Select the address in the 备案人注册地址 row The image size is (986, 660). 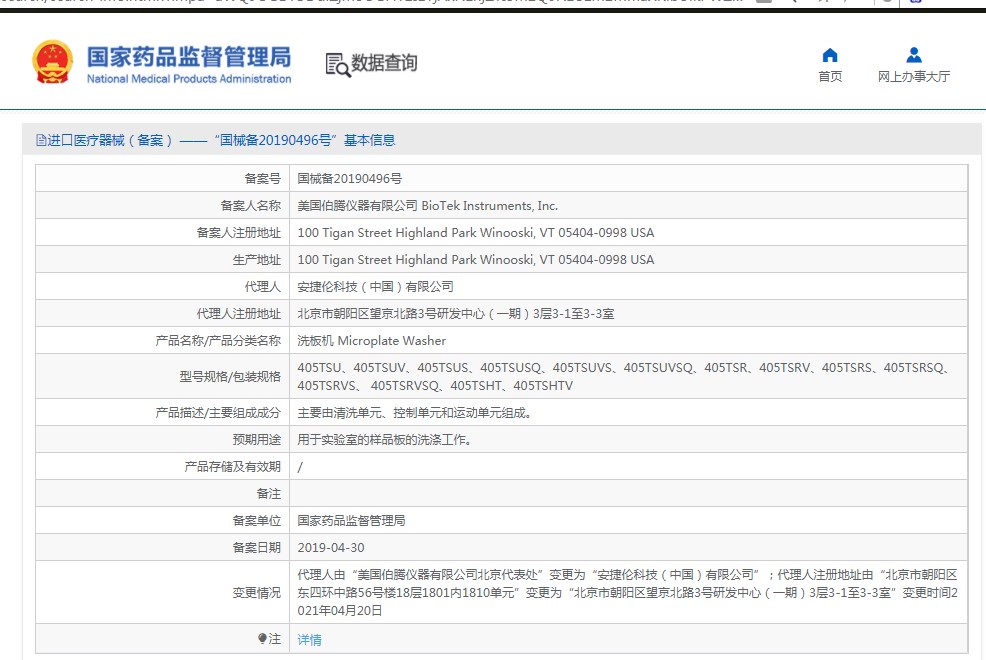coord(475,233)
